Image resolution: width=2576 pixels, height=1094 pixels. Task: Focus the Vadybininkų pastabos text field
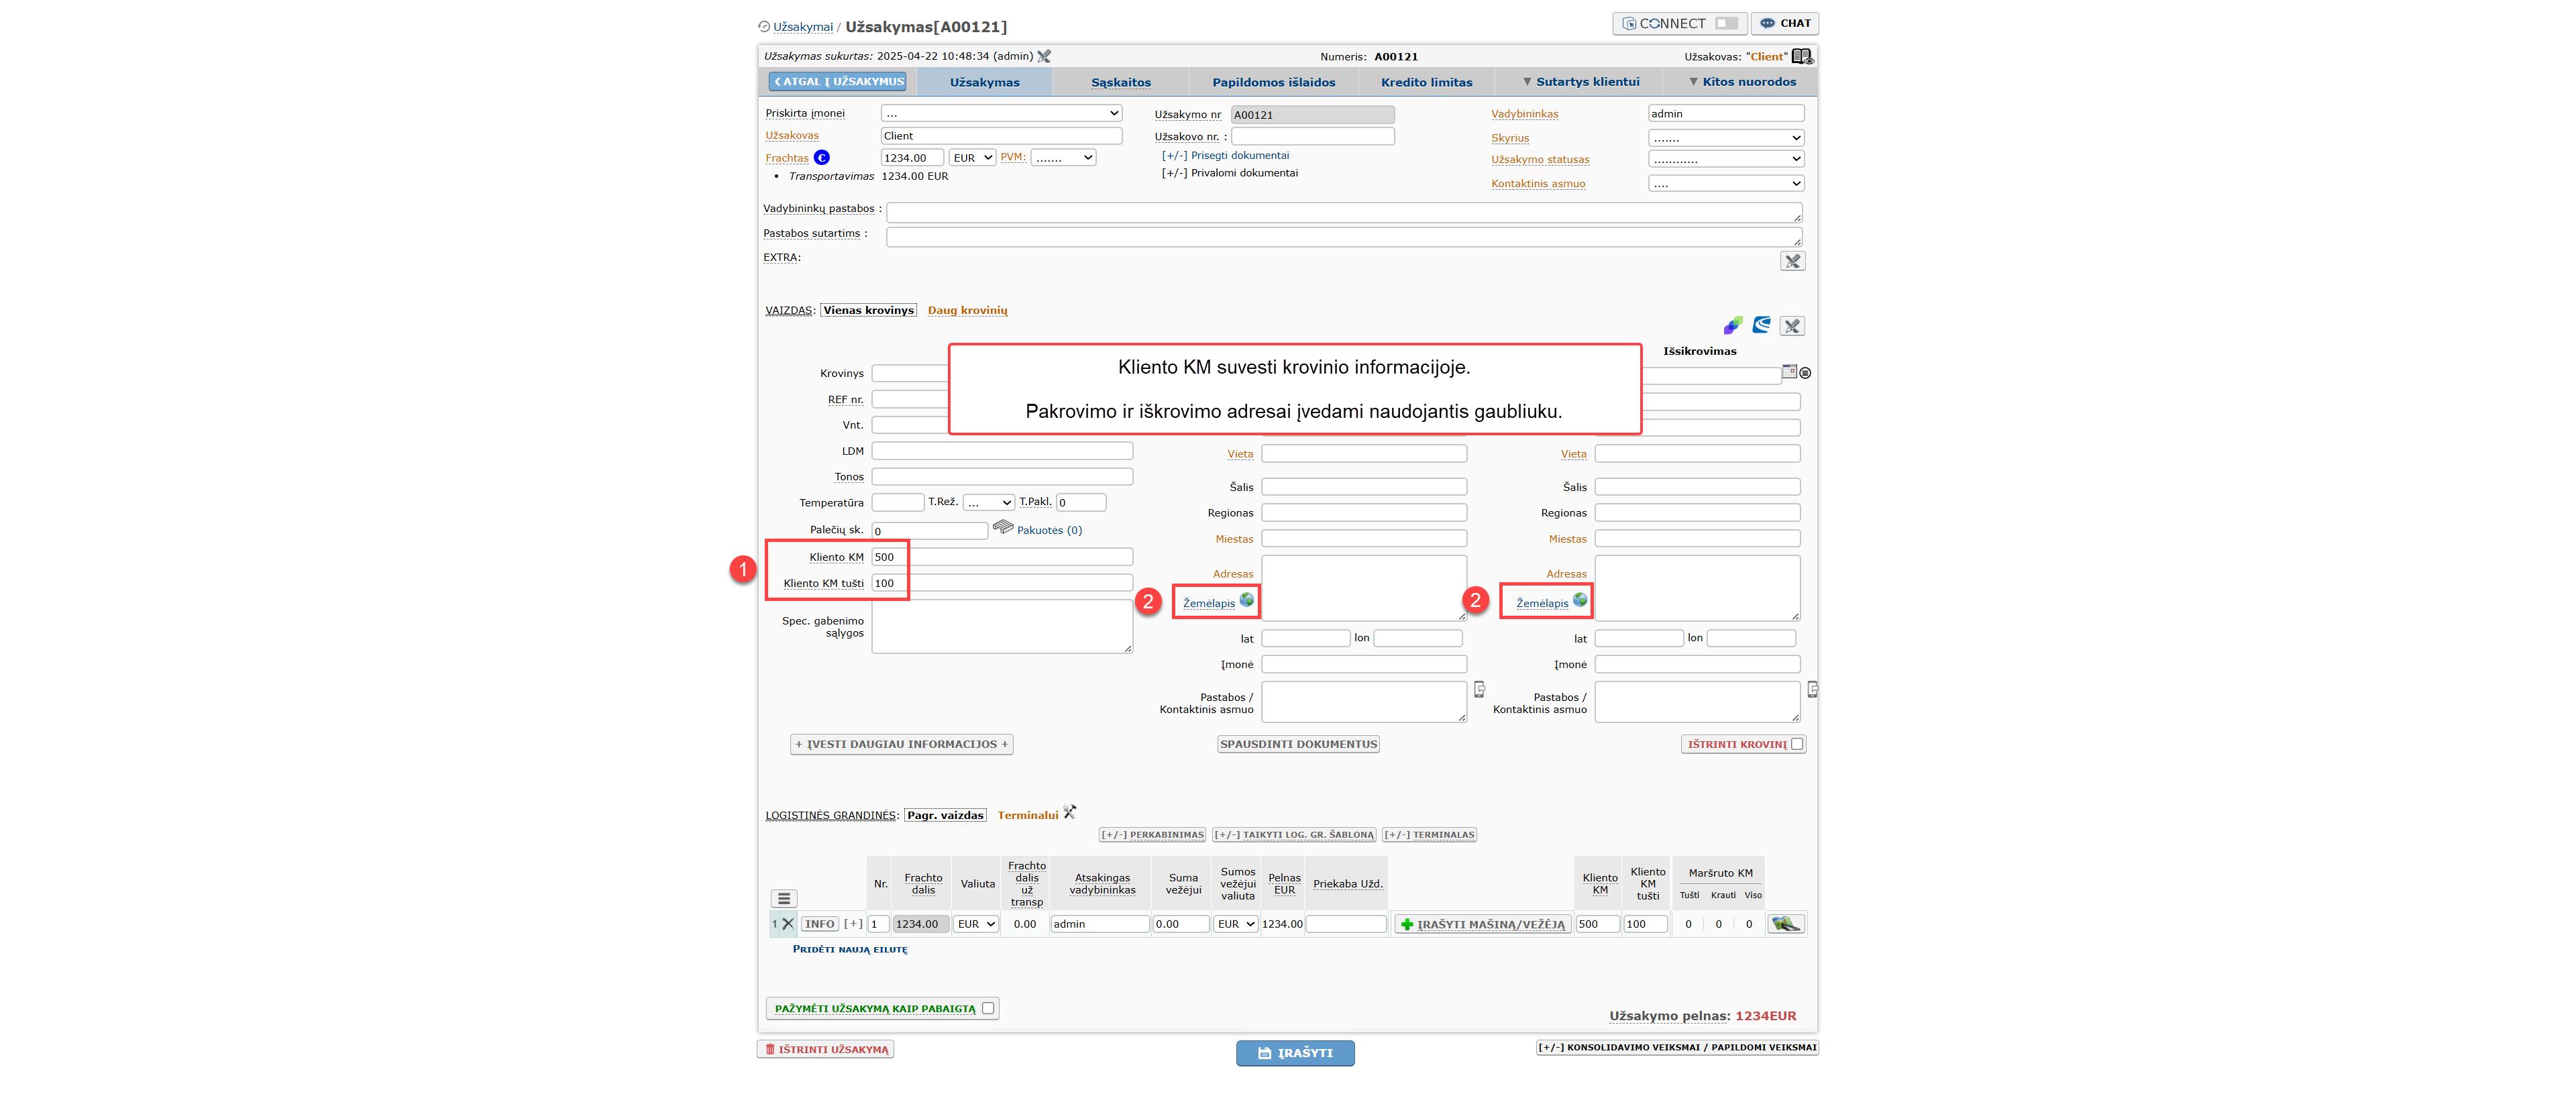(1343, 212)
